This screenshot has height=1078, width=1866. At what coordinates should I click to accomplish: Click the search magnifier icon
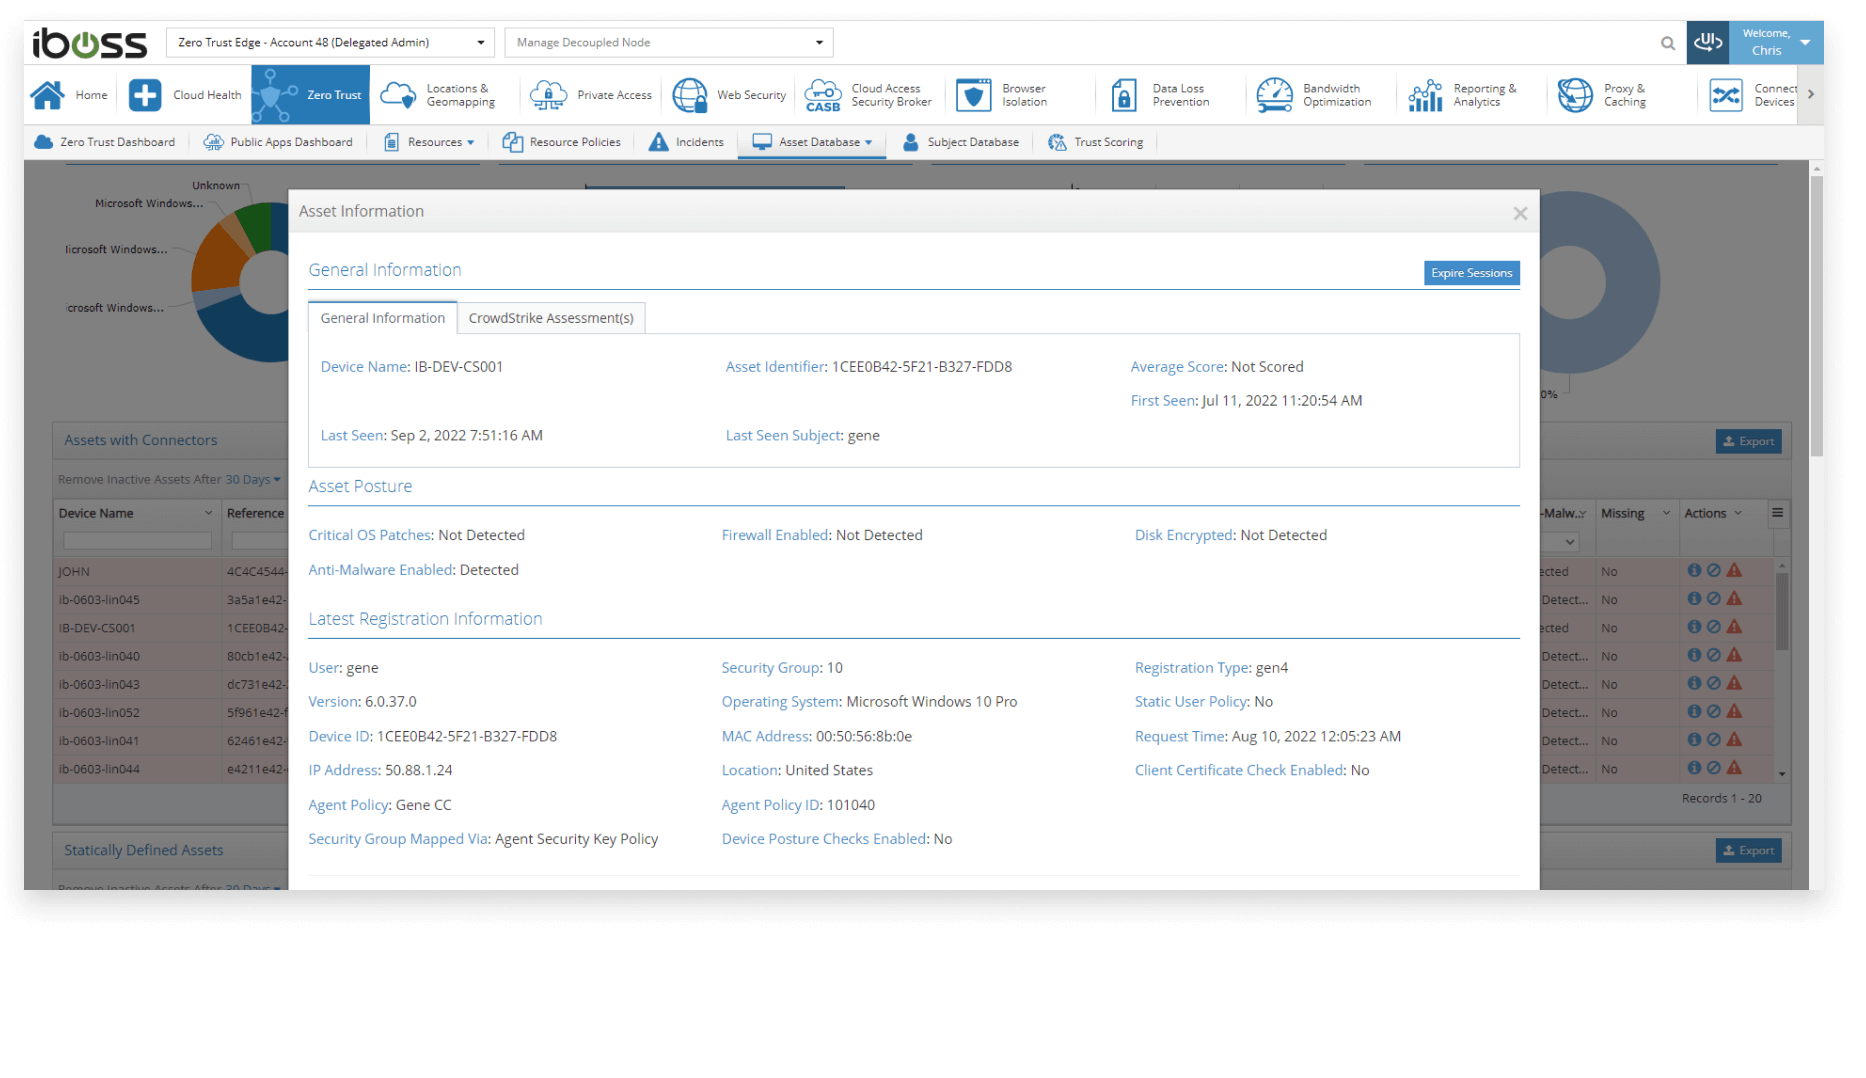point(1668,43)
